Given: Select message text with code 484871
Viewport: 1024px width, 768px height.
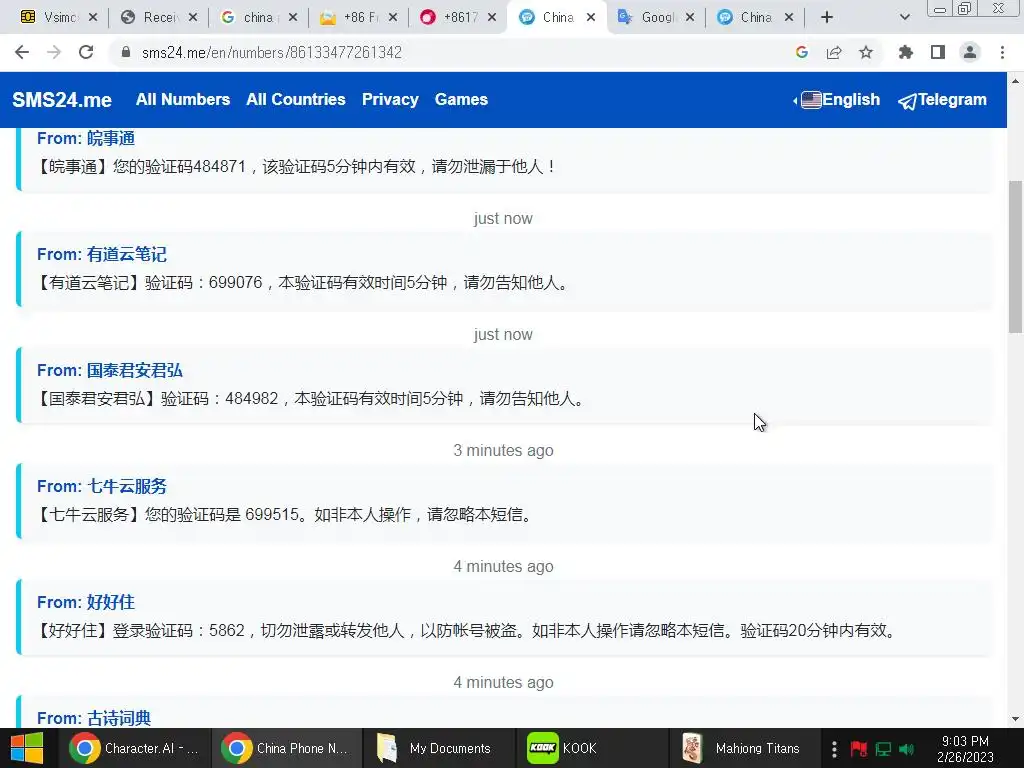Looking at the screenshot, I should pos(296,167).
